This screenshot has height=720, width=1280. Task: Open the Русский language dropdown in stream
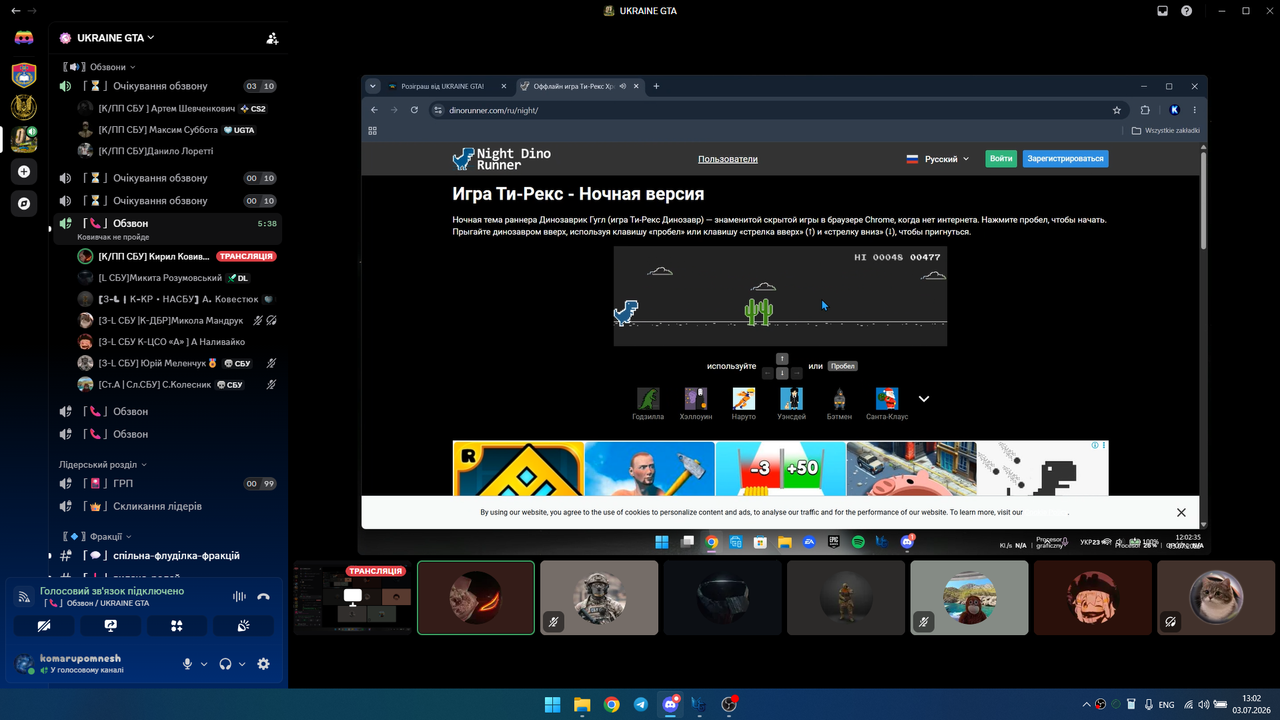938,159
